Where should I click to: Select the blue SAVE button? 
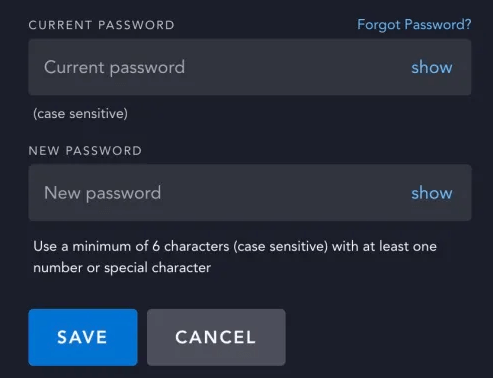click(83, 337)
